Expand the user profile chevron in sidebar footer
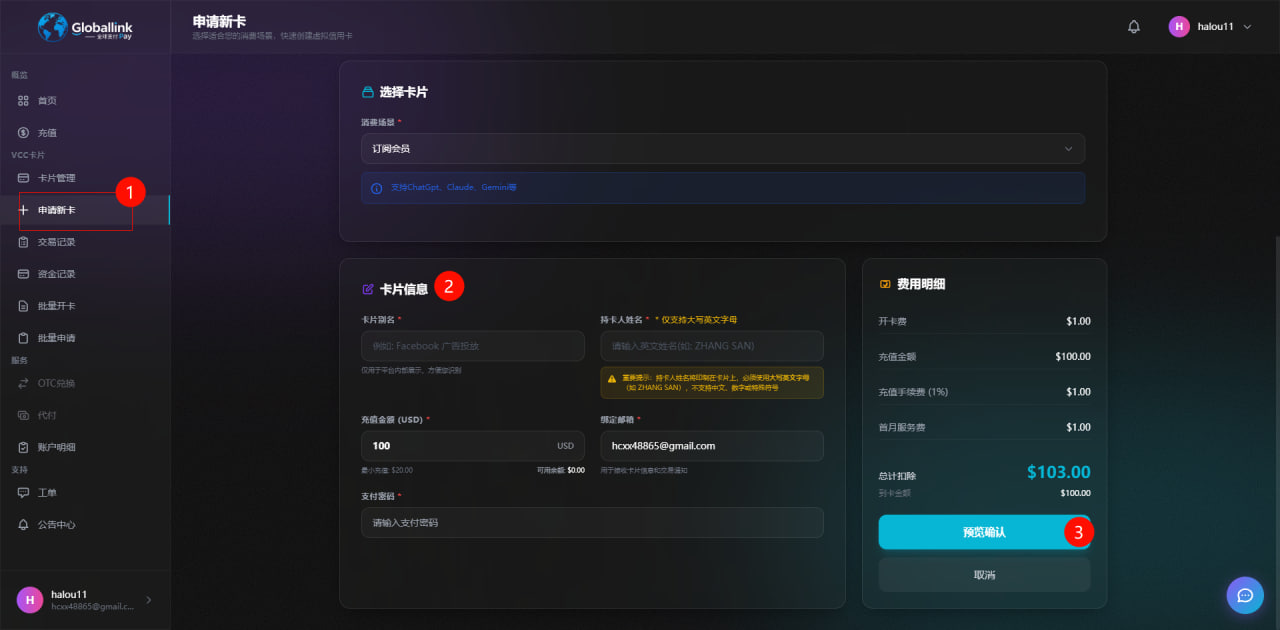The height and width of the screenshot is (630, 1280). [149, 600]
